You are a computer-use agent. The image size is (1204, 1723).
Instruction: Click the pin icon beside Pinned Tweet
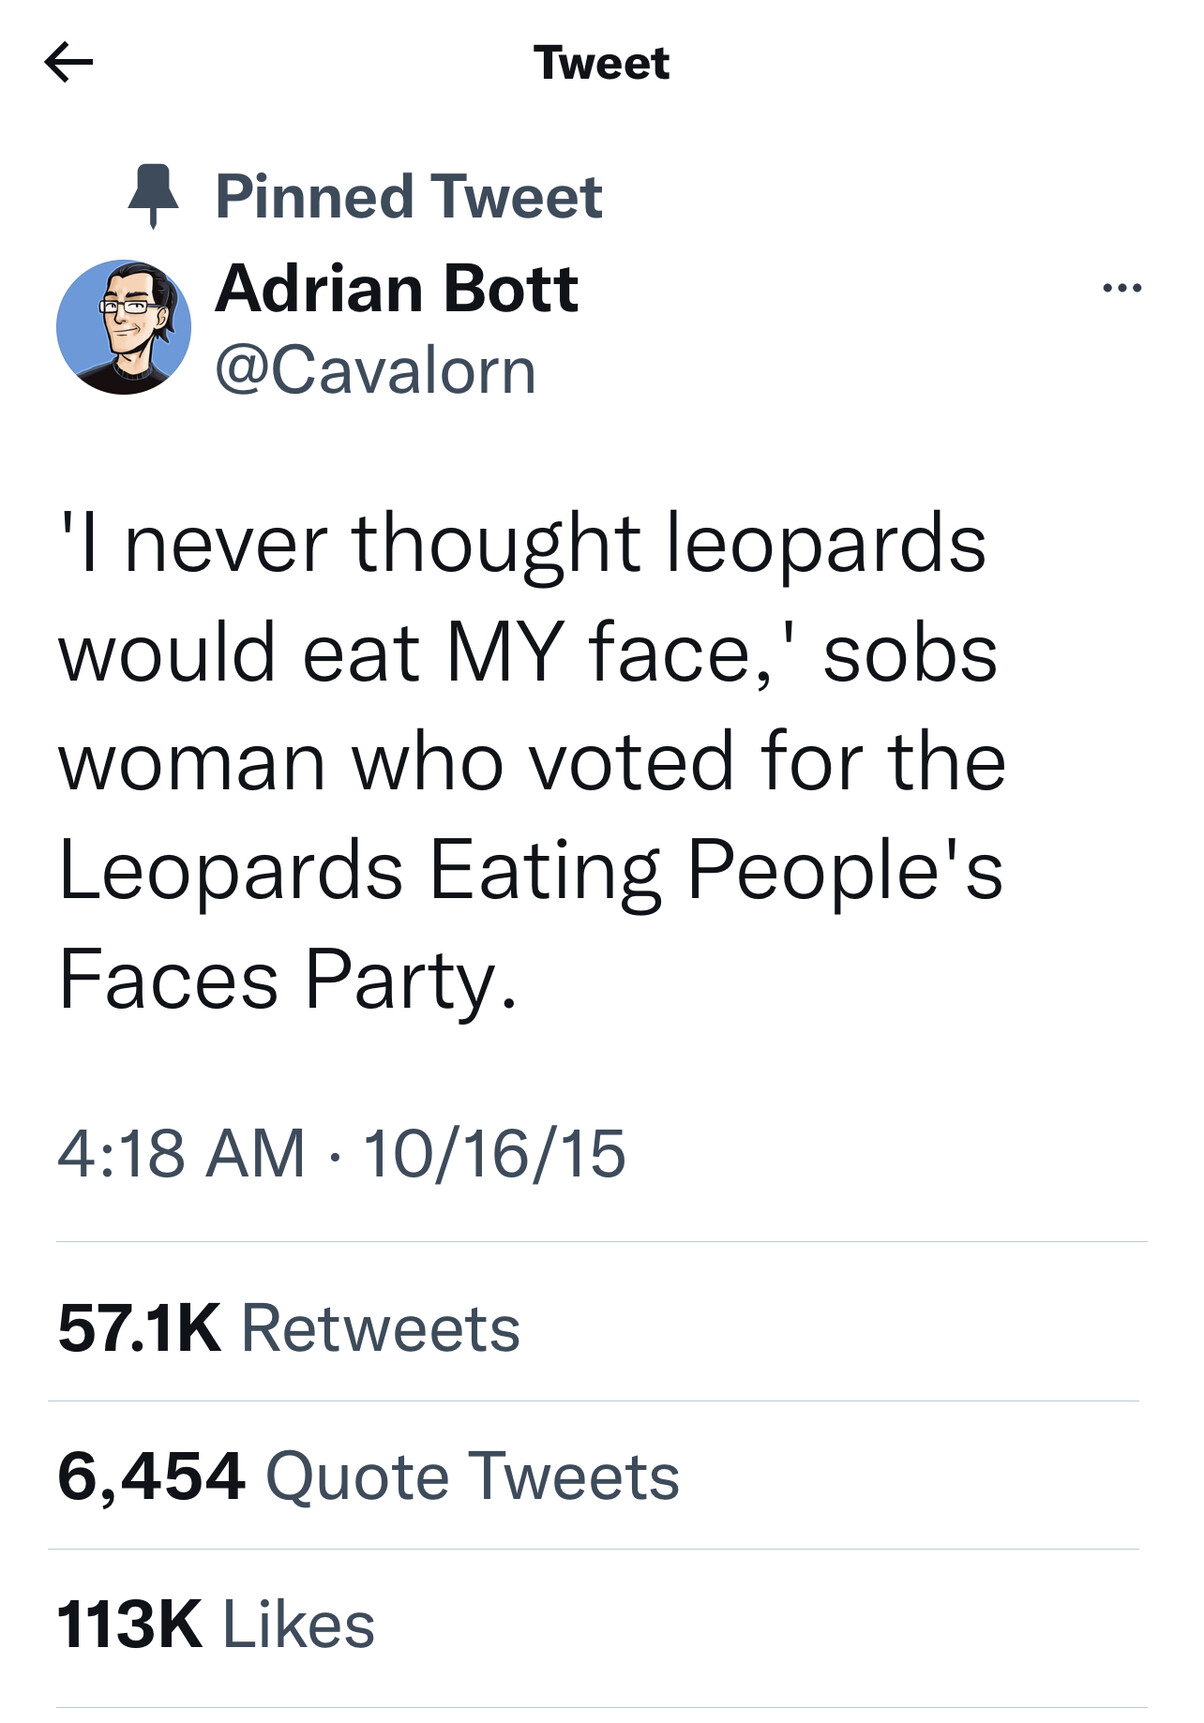pyautogui.click(x=153, y=195)
